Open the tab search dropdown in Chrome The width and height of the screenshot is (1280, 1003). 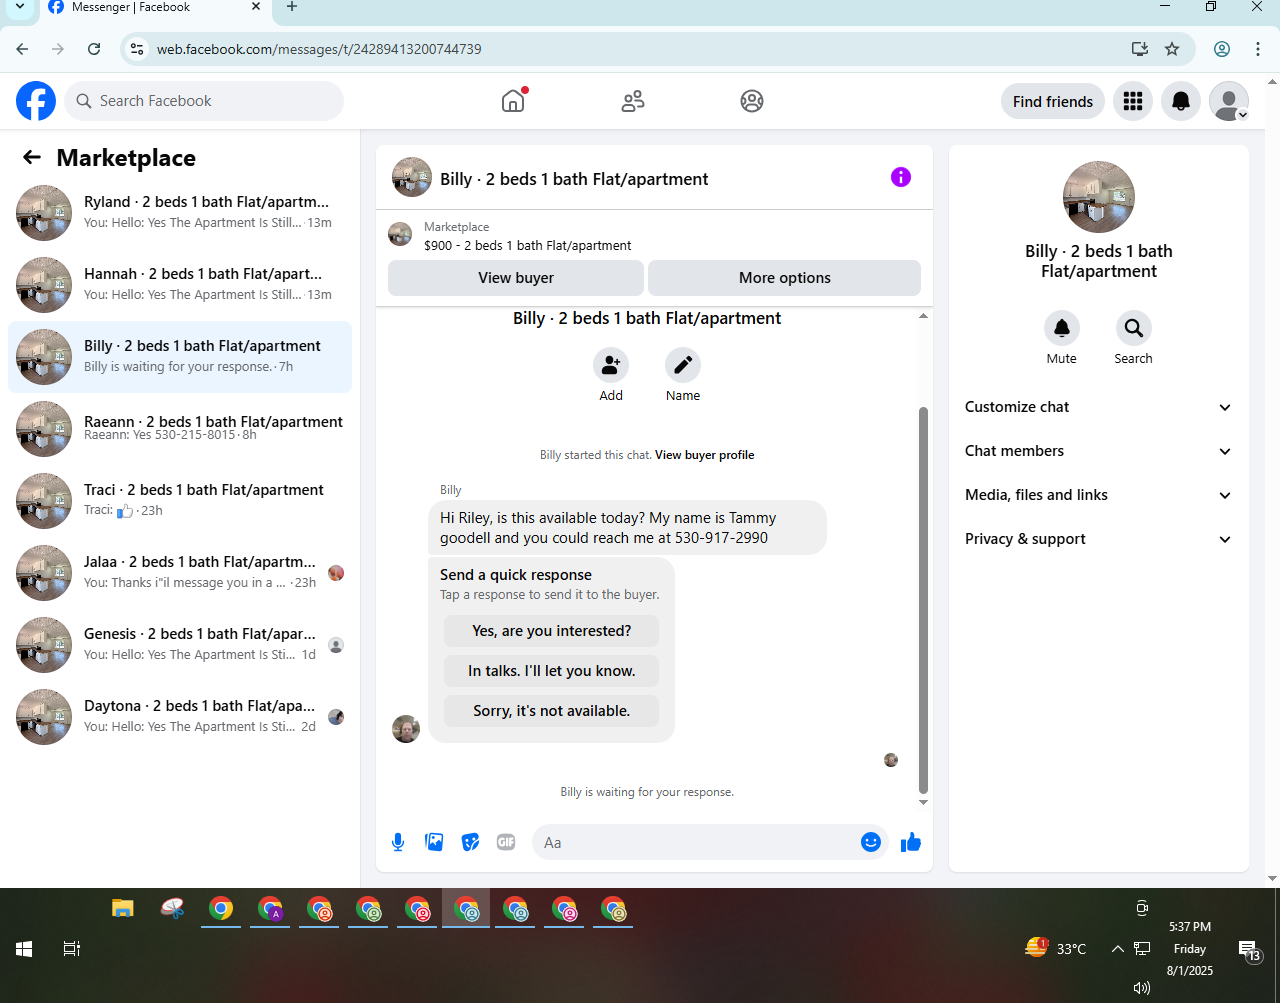click(x=20, y=7)
